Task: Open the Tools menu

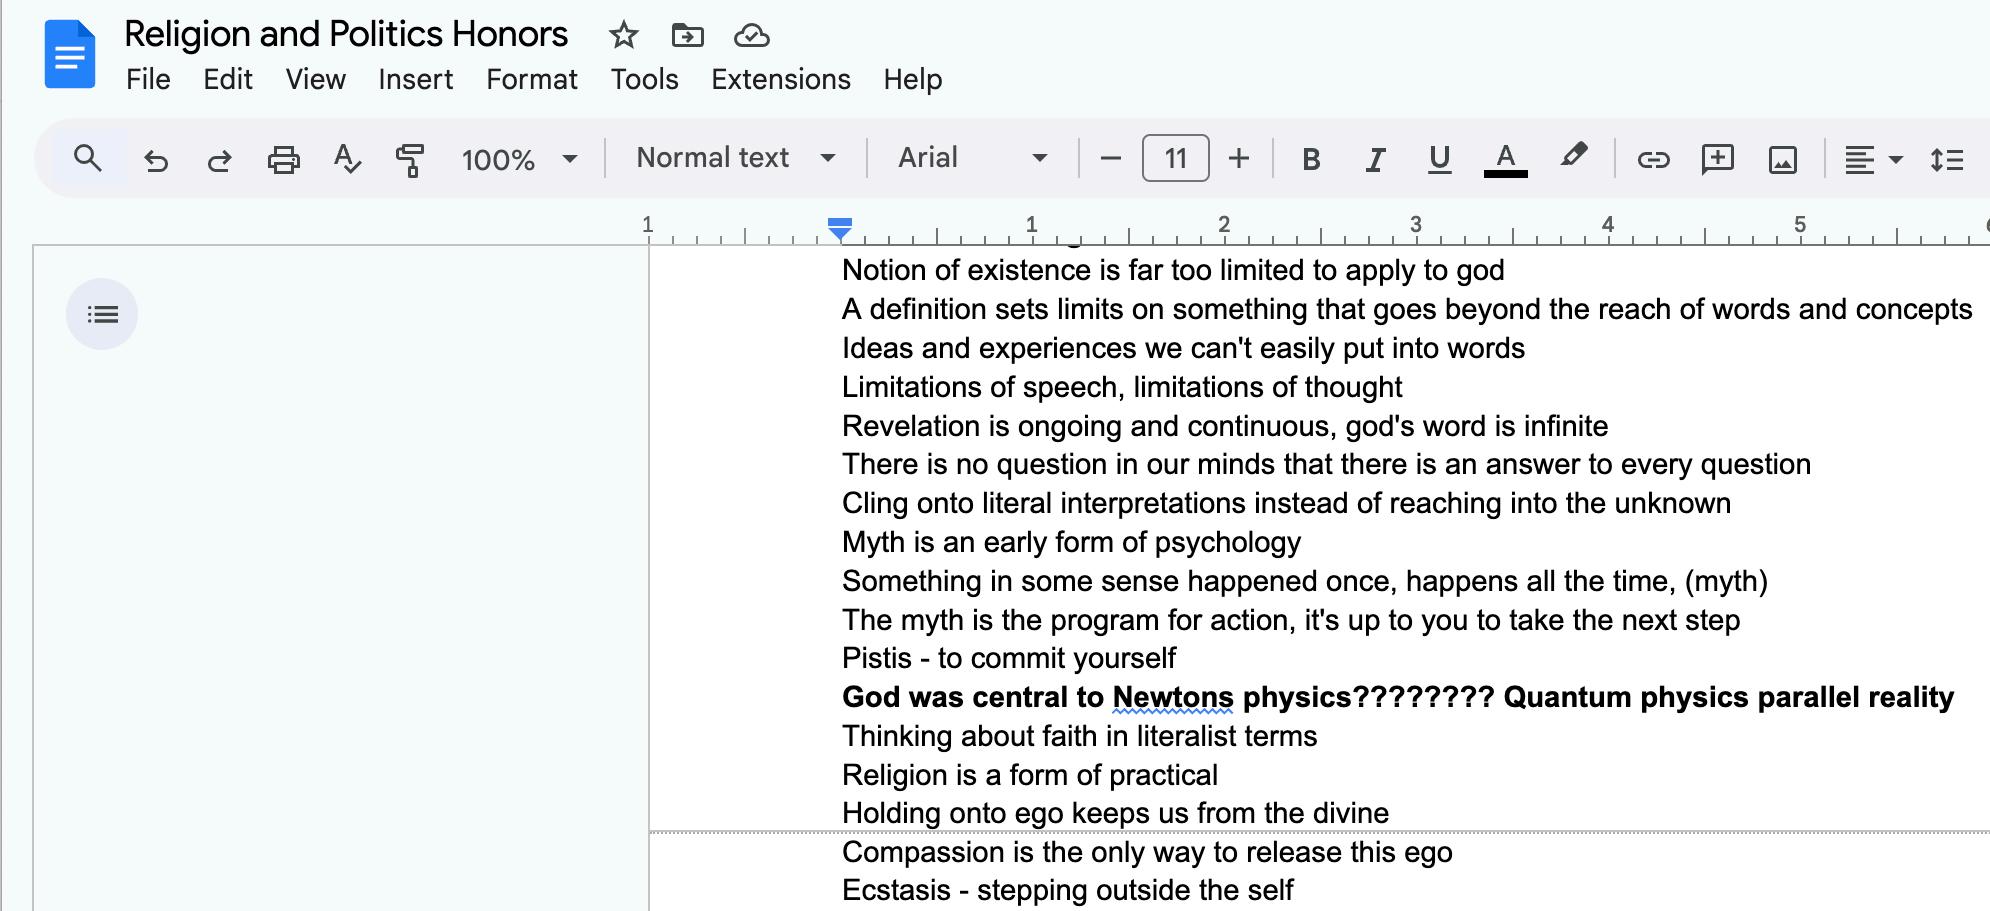Action: tap(645, 80)
